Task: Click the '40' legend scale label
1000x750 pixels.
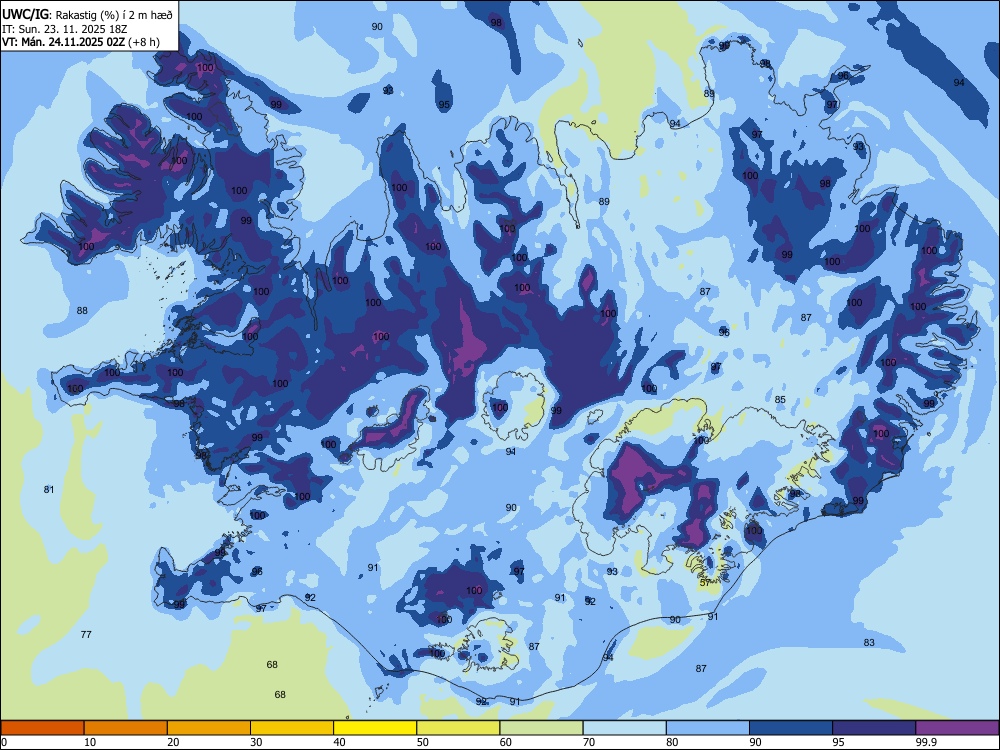Action: tap(340, 742)
